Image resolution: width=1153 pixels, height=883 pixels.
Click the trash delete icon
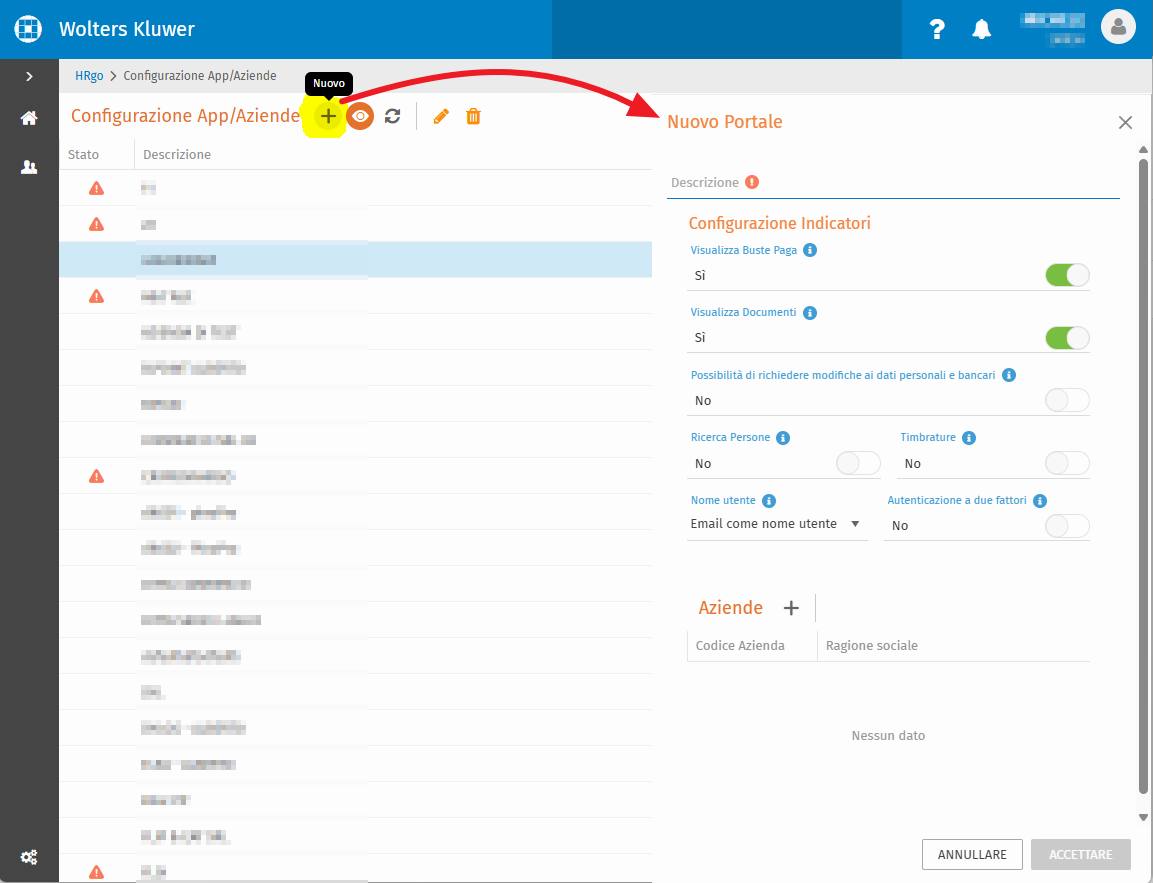474,116
